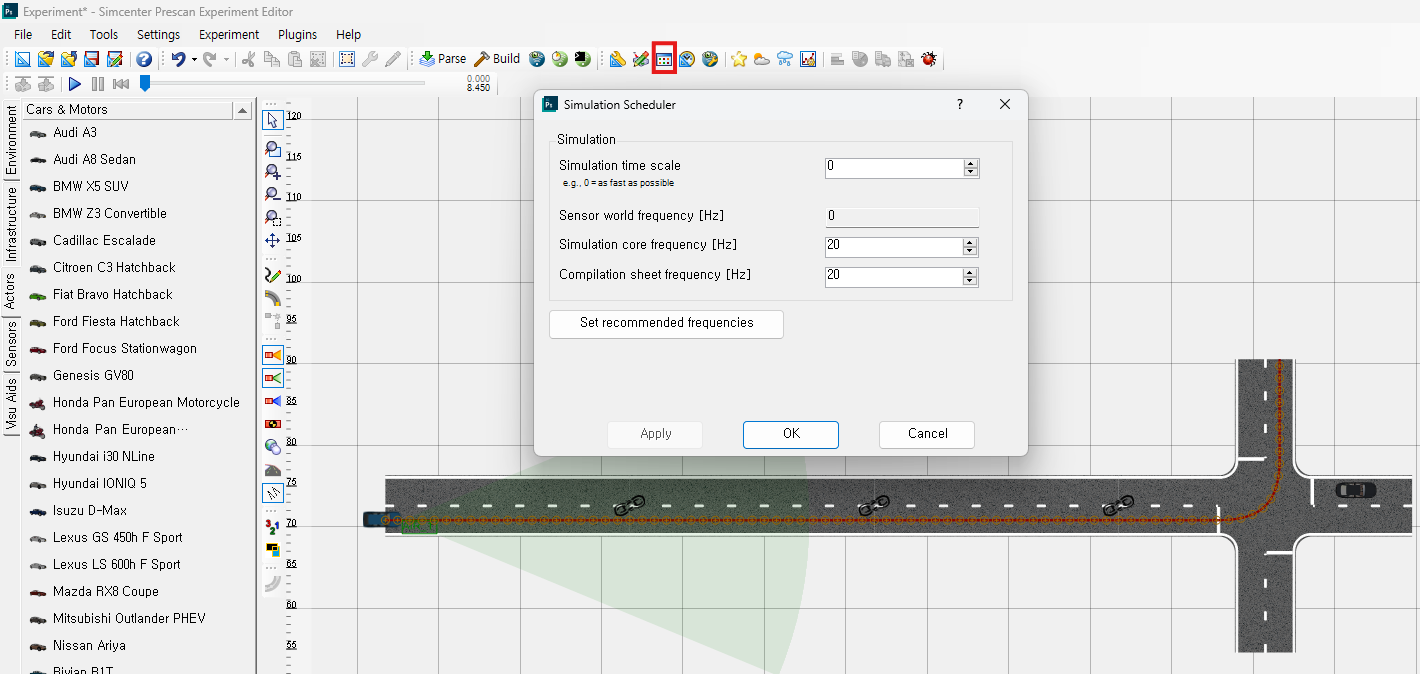Click the yellow star favorites icon
The width and height of the screenshot is (1420, 674).
click(x=739, y=59)
